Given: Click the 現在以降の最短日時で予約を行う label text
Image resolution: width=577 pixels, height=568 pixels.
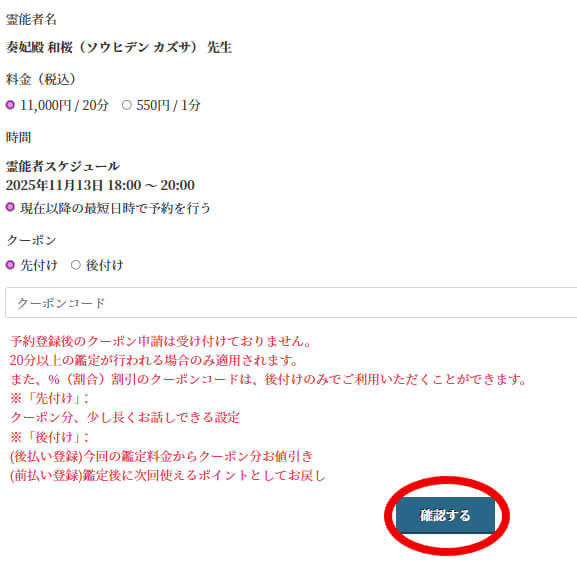Looking at the screenshot, I should [115, 208].
